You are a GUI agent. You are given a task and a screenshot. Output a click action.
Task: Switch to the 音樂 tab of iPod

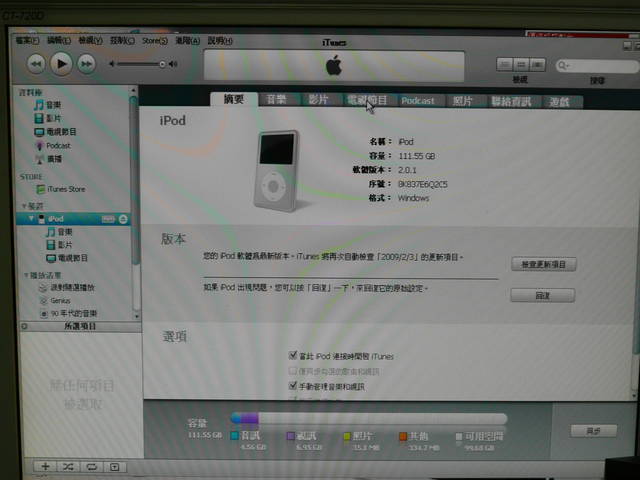click(276, 100)
